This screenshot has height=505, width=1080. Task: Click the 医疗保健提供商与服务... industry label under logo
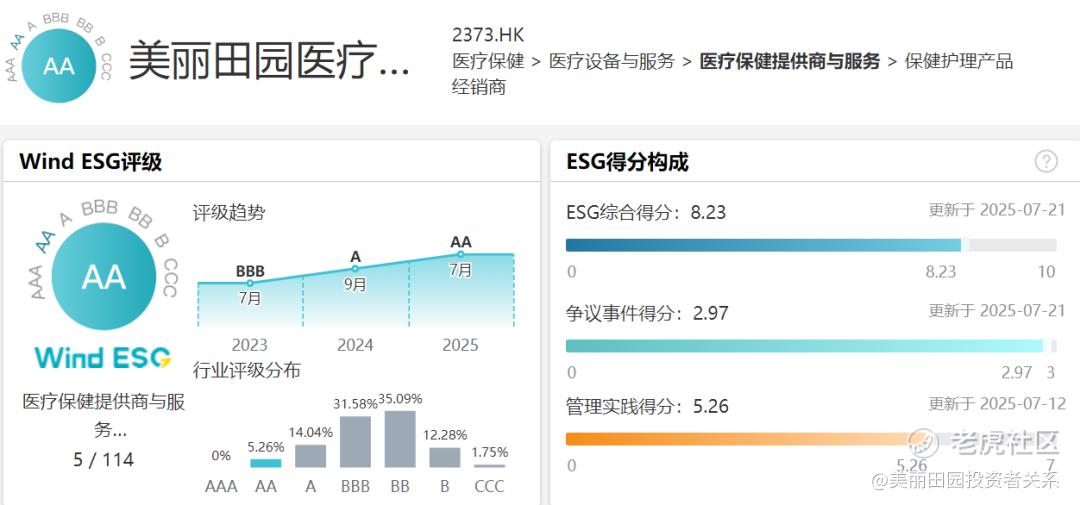point(103,415)
